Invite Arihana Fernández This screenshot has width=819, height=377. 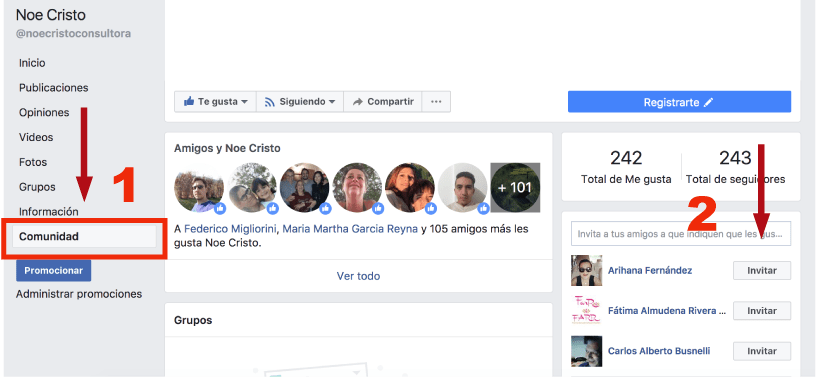coord(762,270)
